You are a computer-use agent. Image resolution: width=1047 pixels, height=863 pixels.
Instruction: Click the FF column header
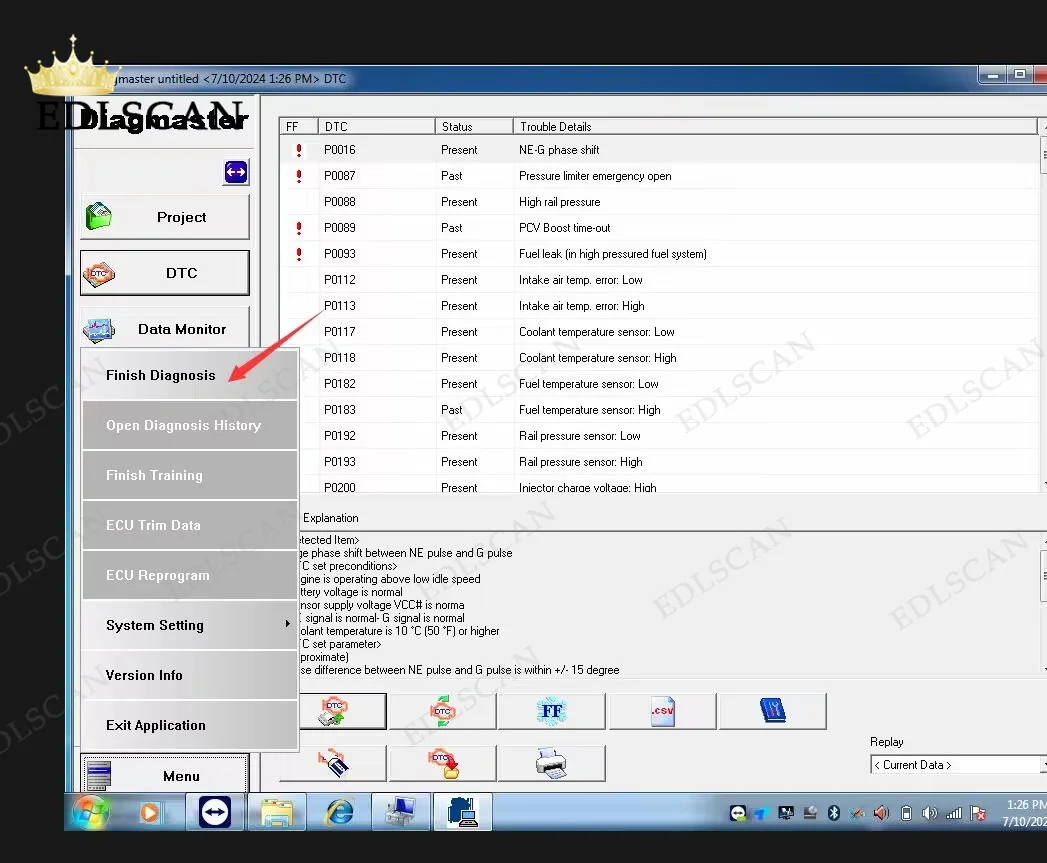pos(298,127)
